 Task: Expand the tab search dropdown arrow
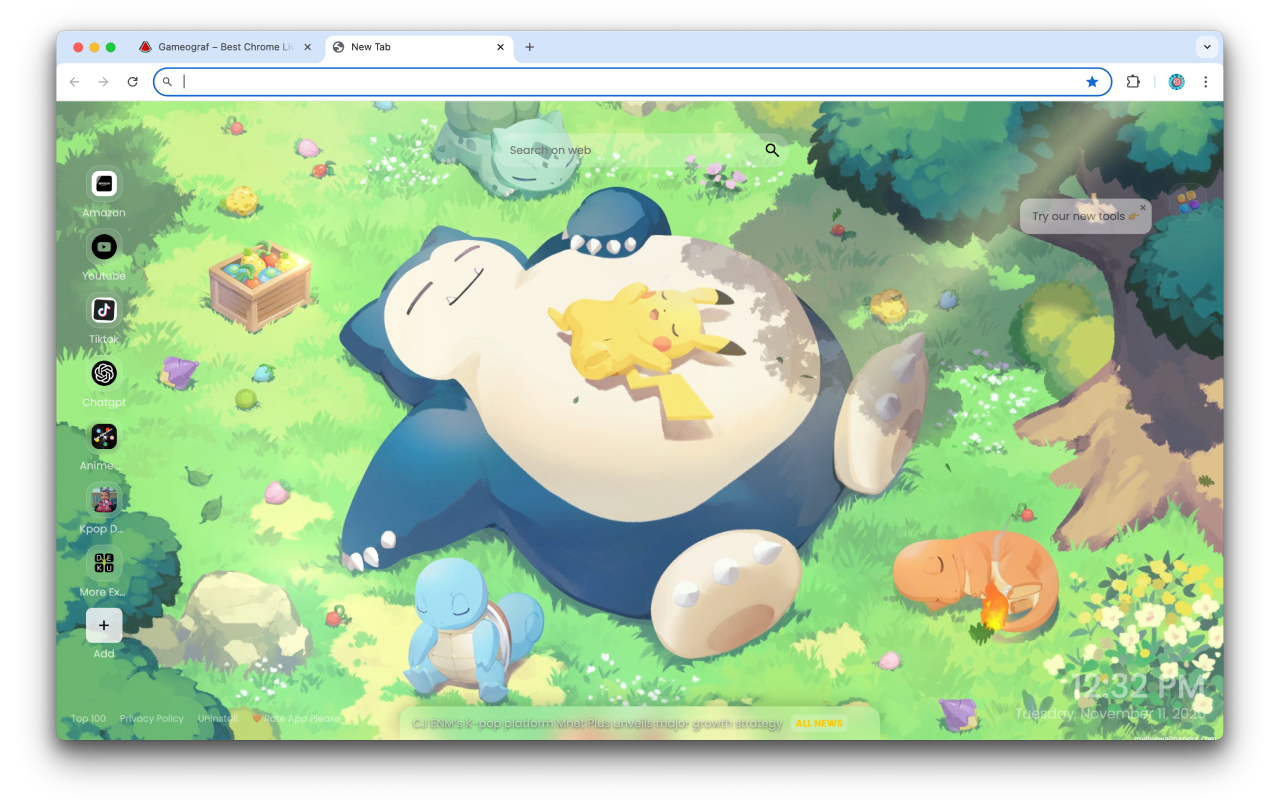(x=1208, y=47)
